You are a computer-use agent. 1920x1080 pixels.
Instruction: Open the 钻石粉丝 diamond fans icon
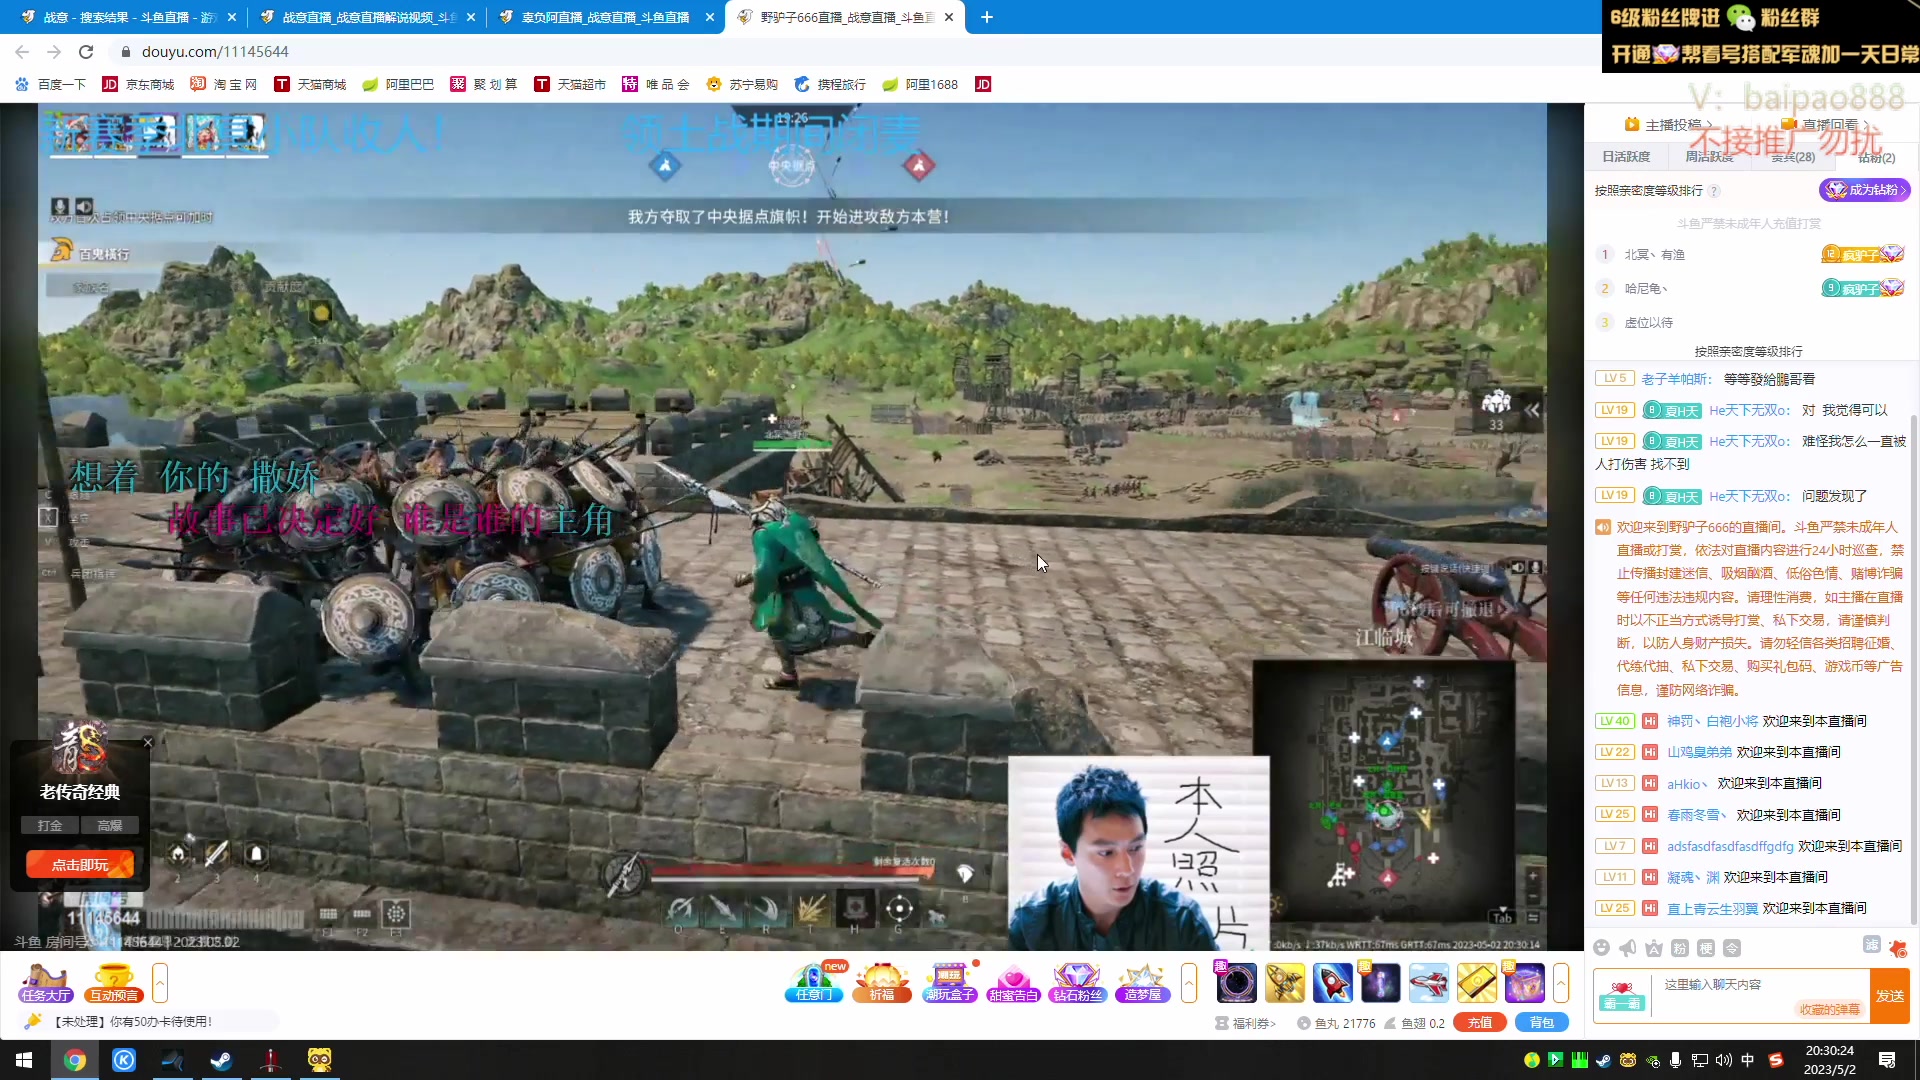click(1077, 983)
